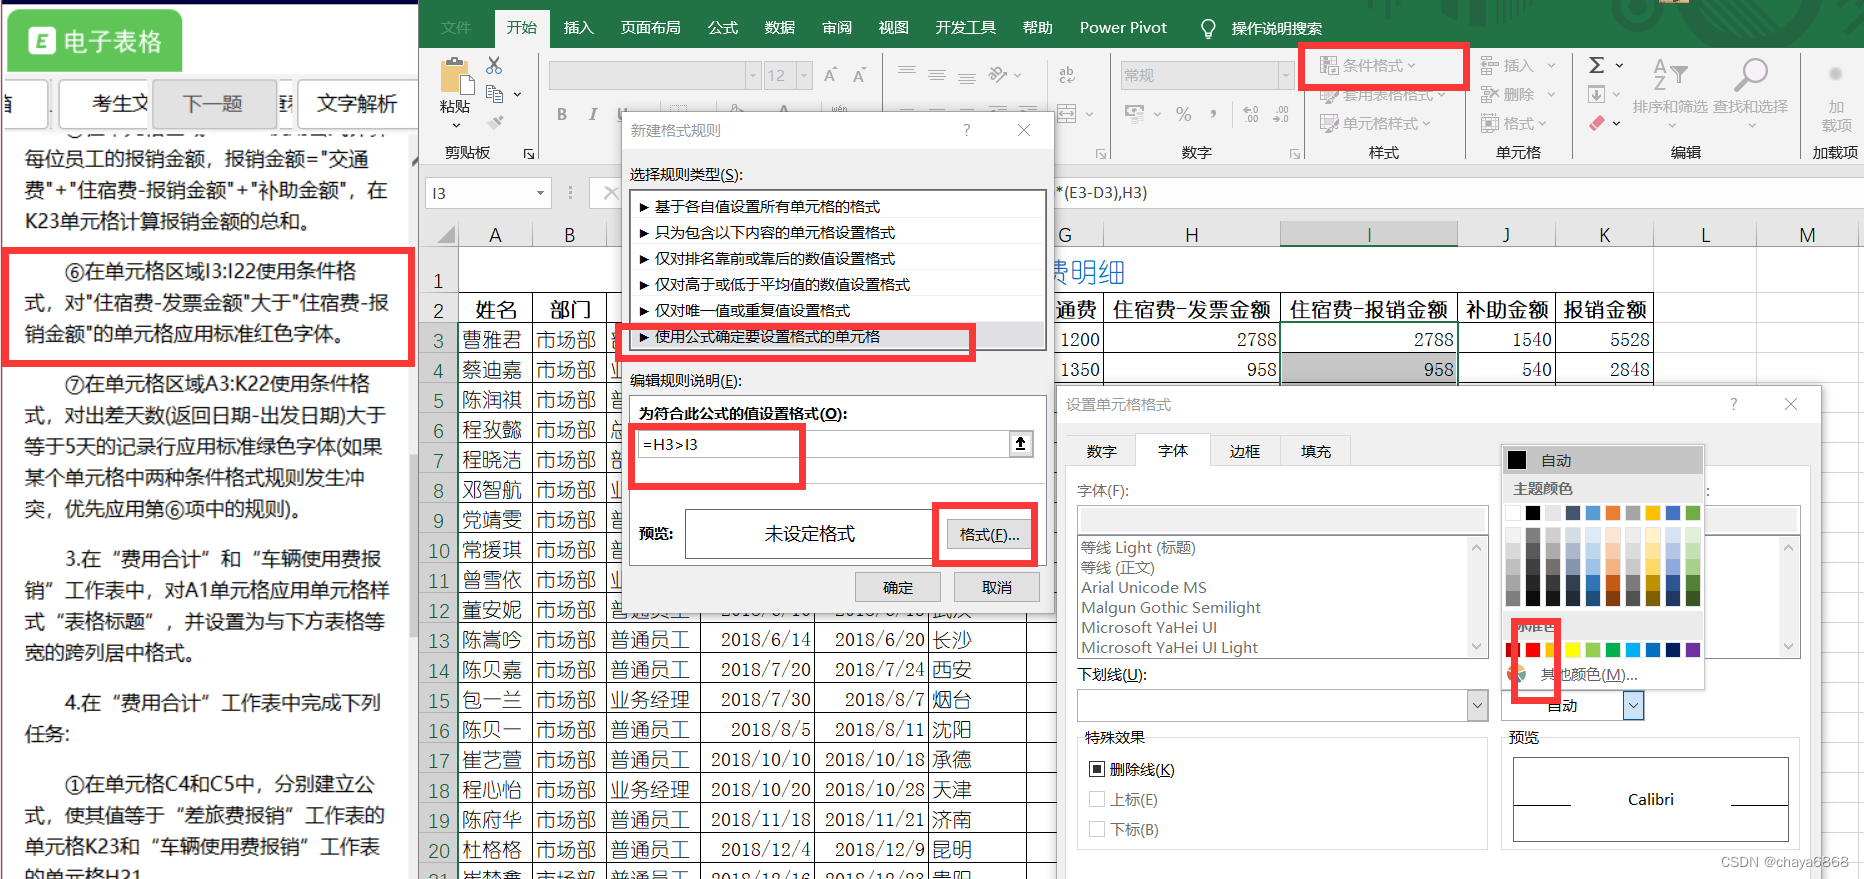Click the bottom align icon
Image resolution: width=1864 pixels, height=879 pixels.
pyautogui.click(x=967, y=77)
